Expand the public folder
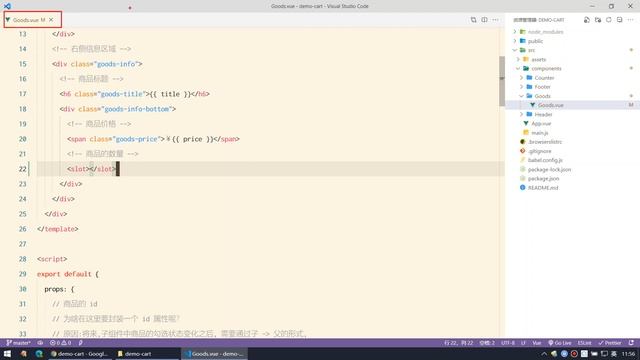 point(535,41)
